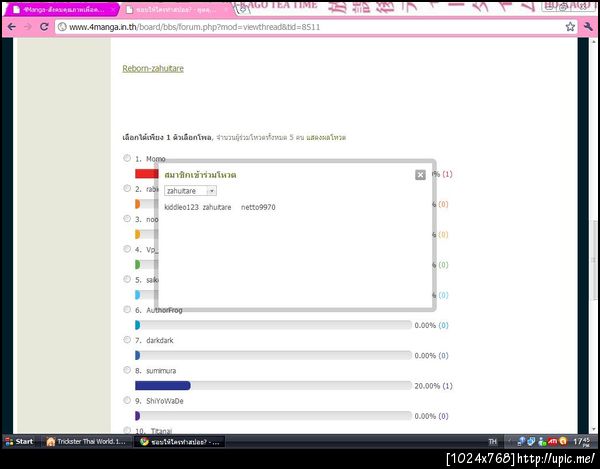Click the darkdark 0.00% progress bar

pos(273,355)
